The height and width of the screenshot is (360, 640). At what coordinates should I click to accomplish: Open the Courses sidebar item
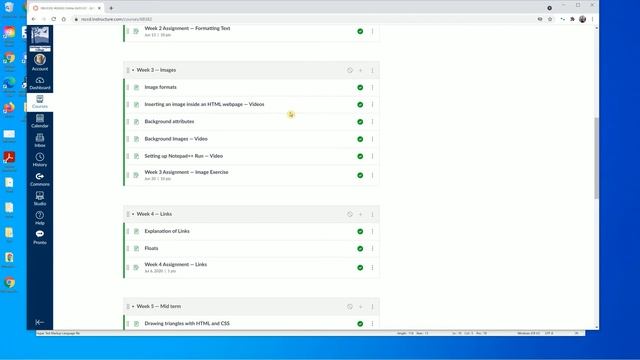[x=40, y=102]
